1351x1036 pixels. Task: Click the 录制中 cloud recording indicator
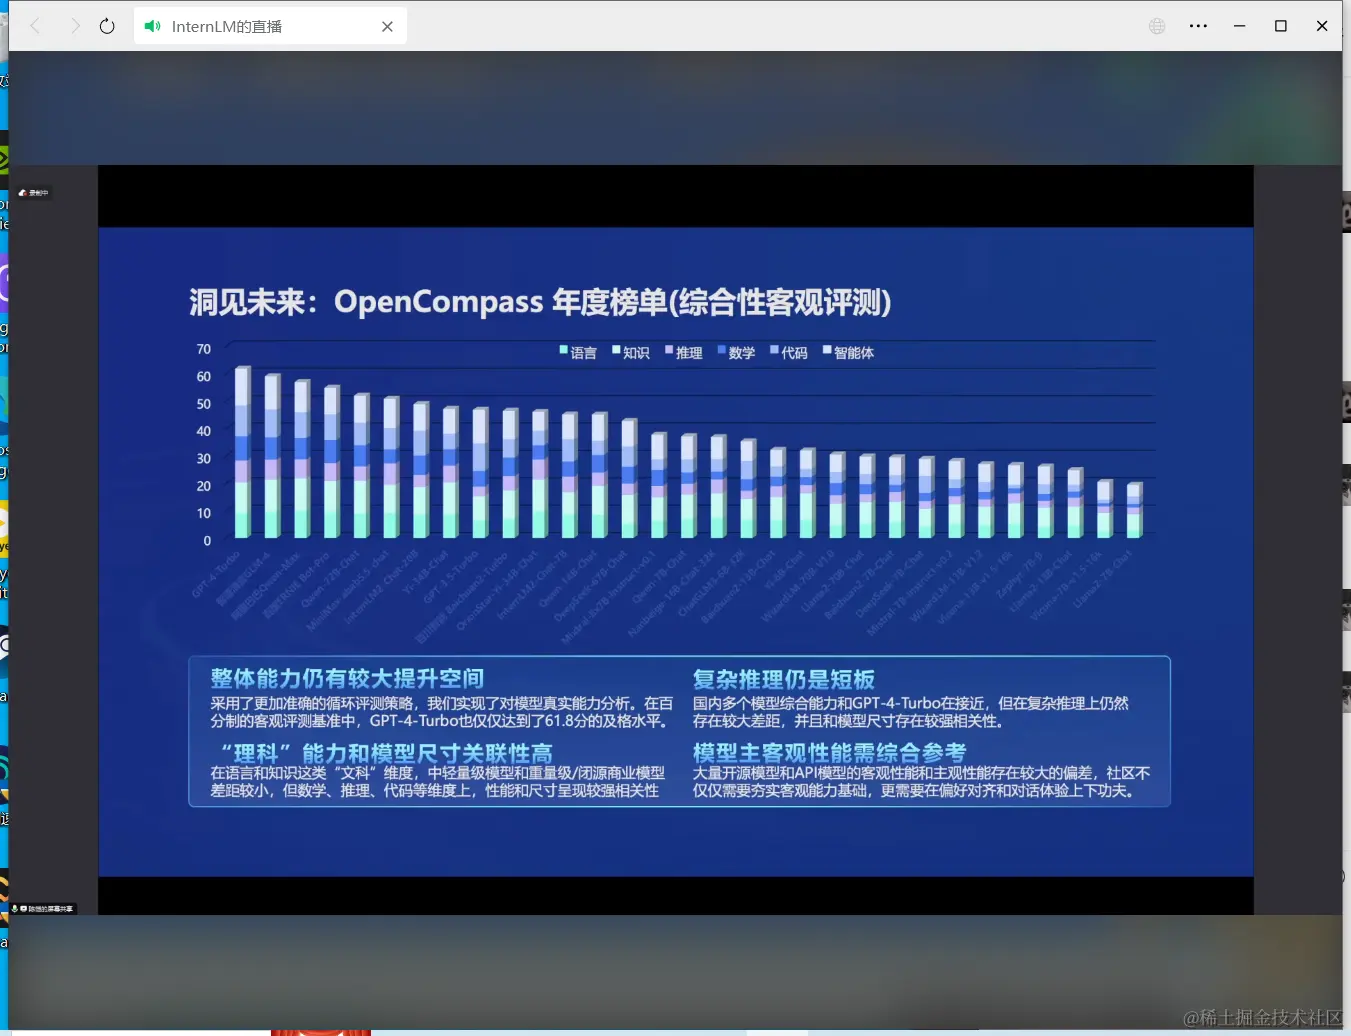coord(33,193)
